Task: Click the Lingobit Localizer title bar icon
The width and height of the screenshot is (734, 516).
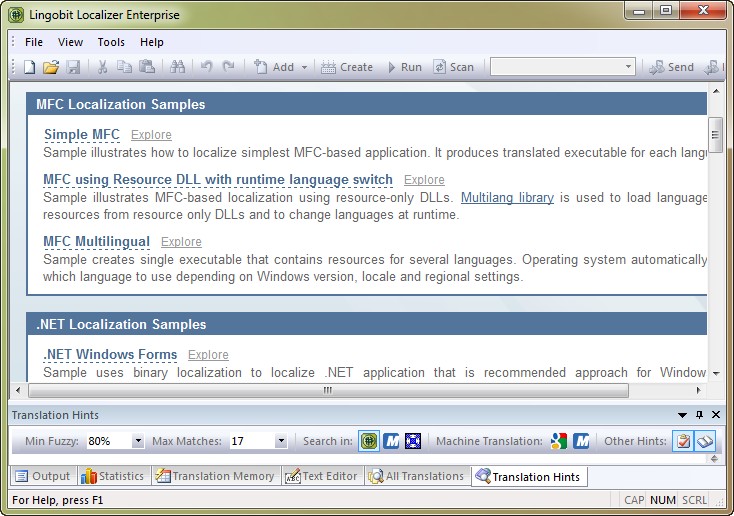Action: (16, 15)
